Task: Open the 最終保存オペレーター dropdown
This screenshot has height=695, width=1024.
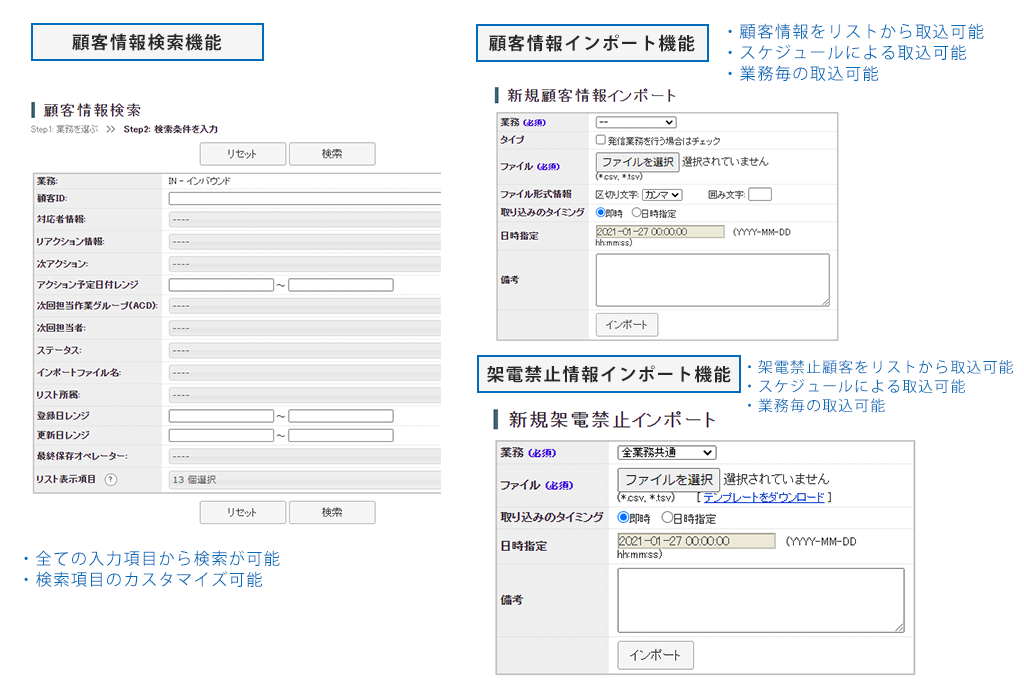Action: tap(304, 456)
